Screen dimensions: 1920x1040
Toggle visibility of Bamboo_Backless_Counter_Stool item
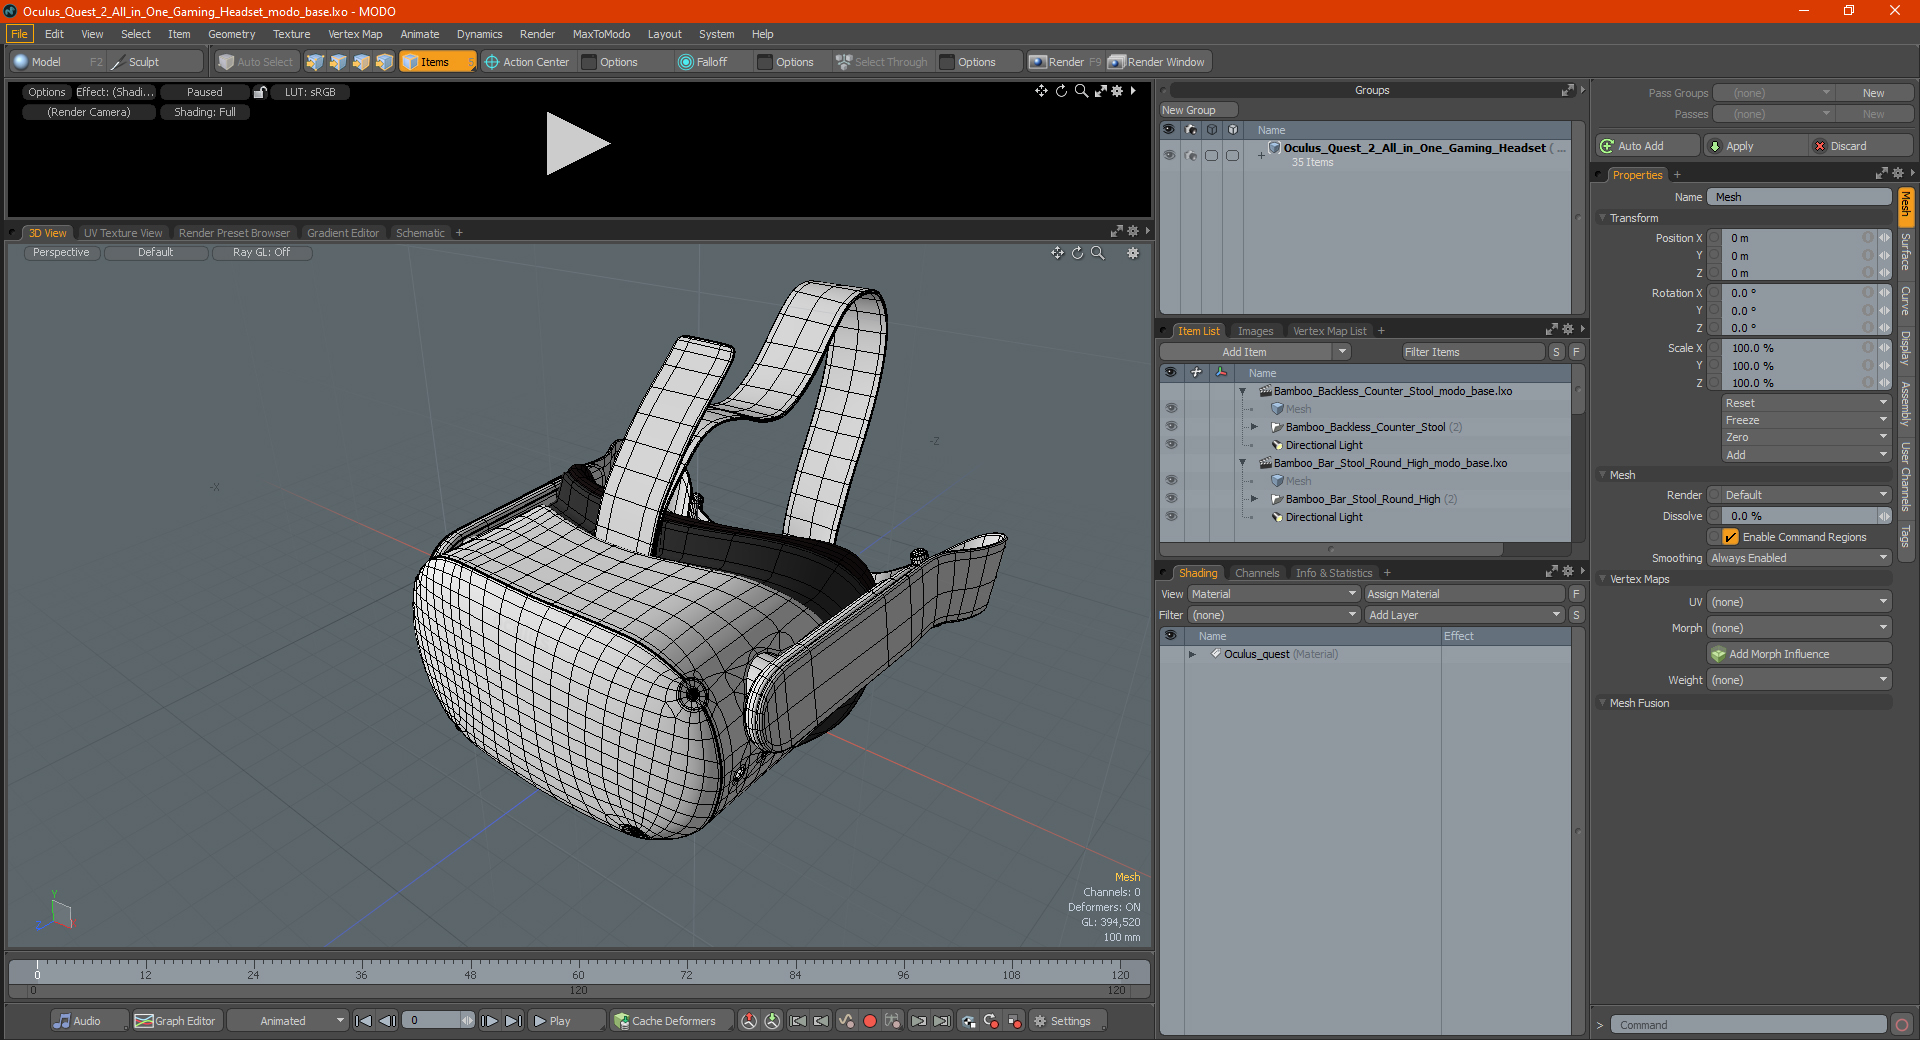(1171, 427)
